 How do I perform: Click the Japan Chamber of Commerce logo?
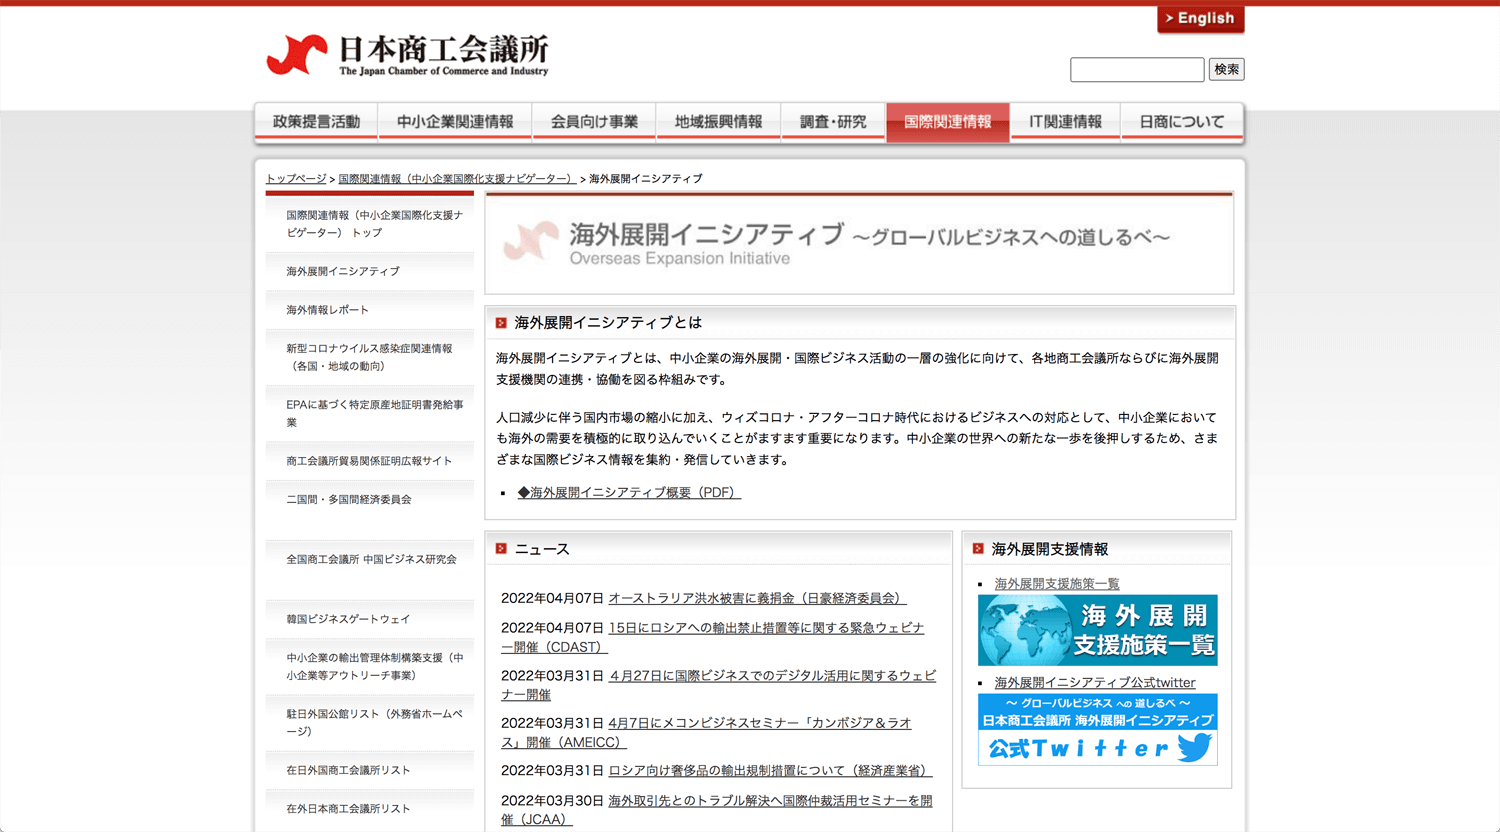point(408,55)
